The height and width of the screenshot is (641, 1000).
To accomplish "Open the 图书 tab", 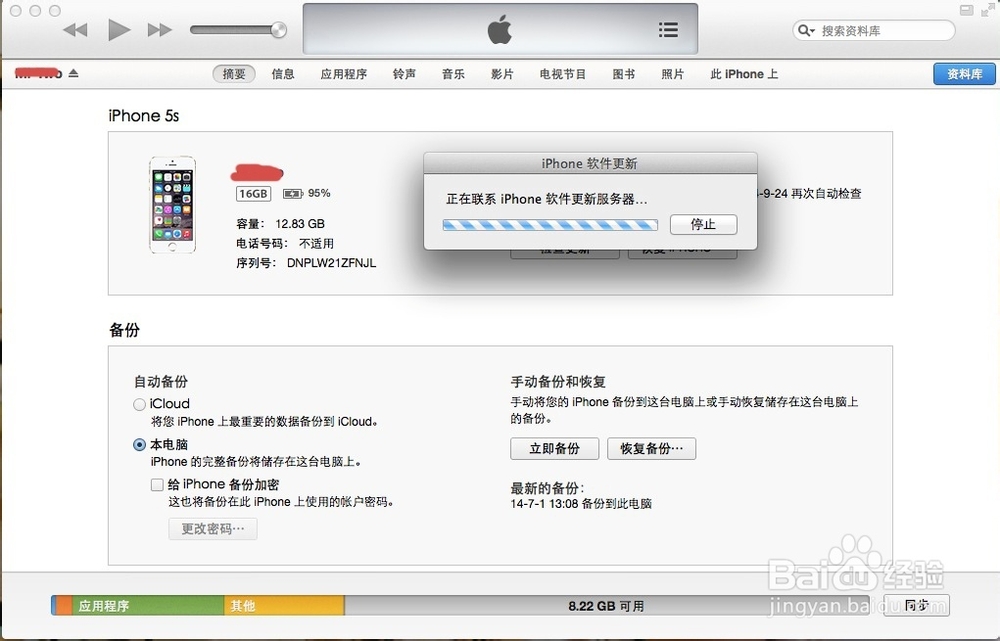I will (623, 74).
